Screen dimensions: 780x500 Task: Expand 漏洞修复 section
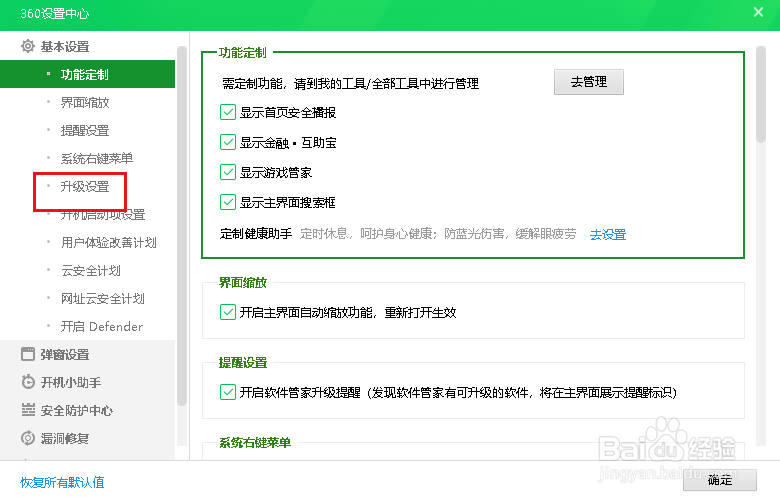coord(65,438)
